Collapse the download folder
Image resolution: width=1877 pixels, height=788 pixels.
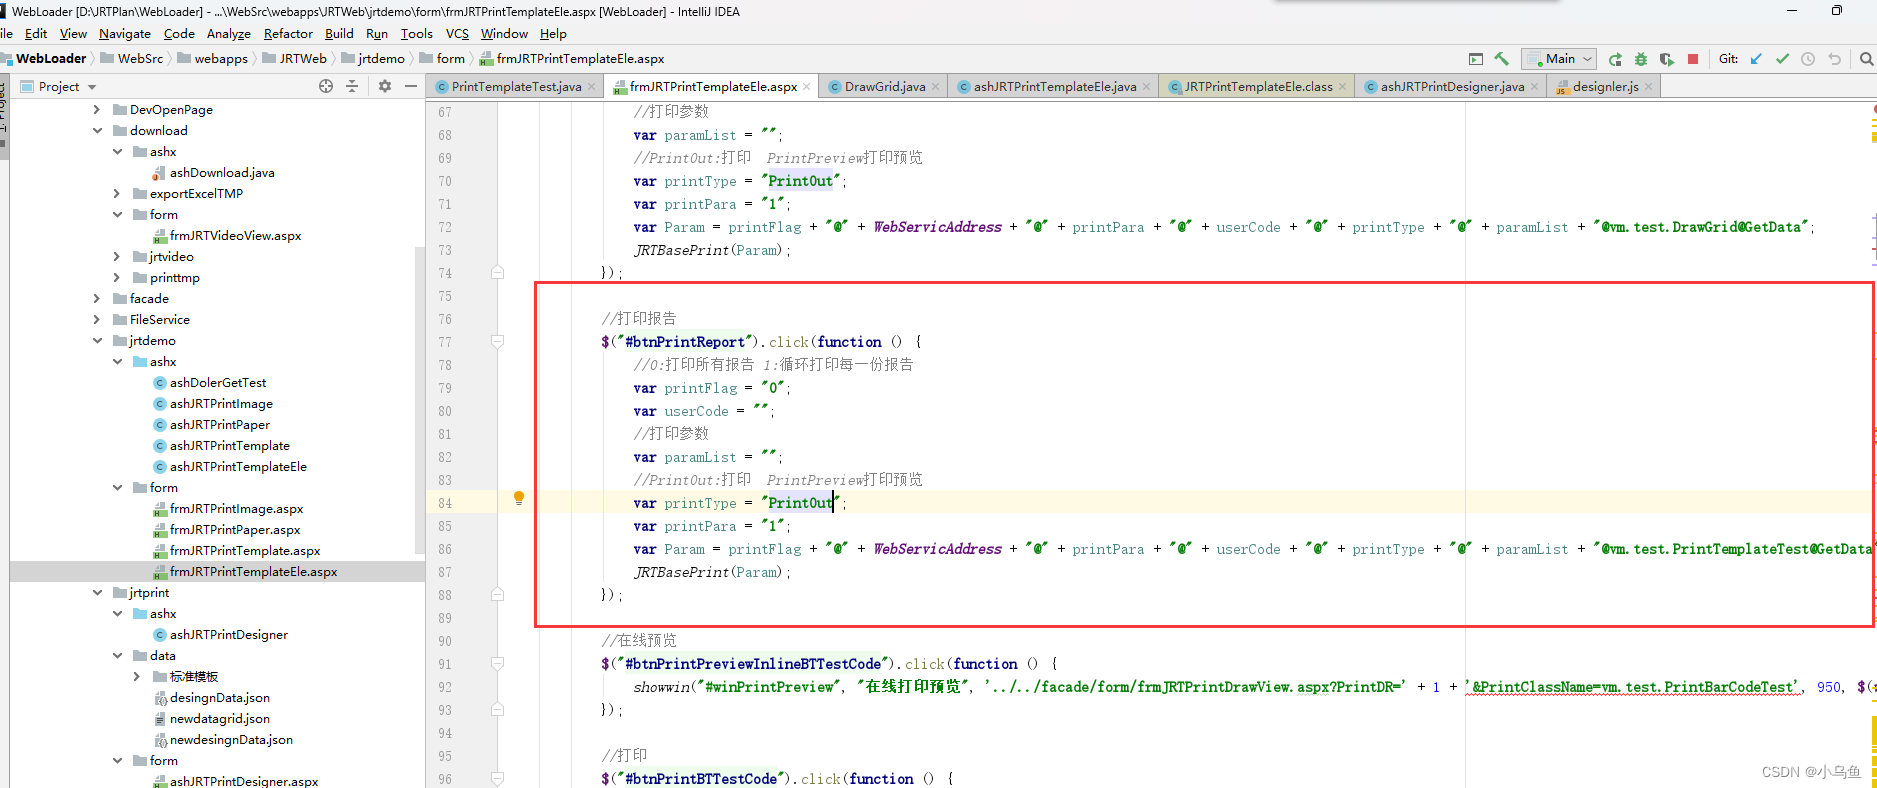(97, 131)
